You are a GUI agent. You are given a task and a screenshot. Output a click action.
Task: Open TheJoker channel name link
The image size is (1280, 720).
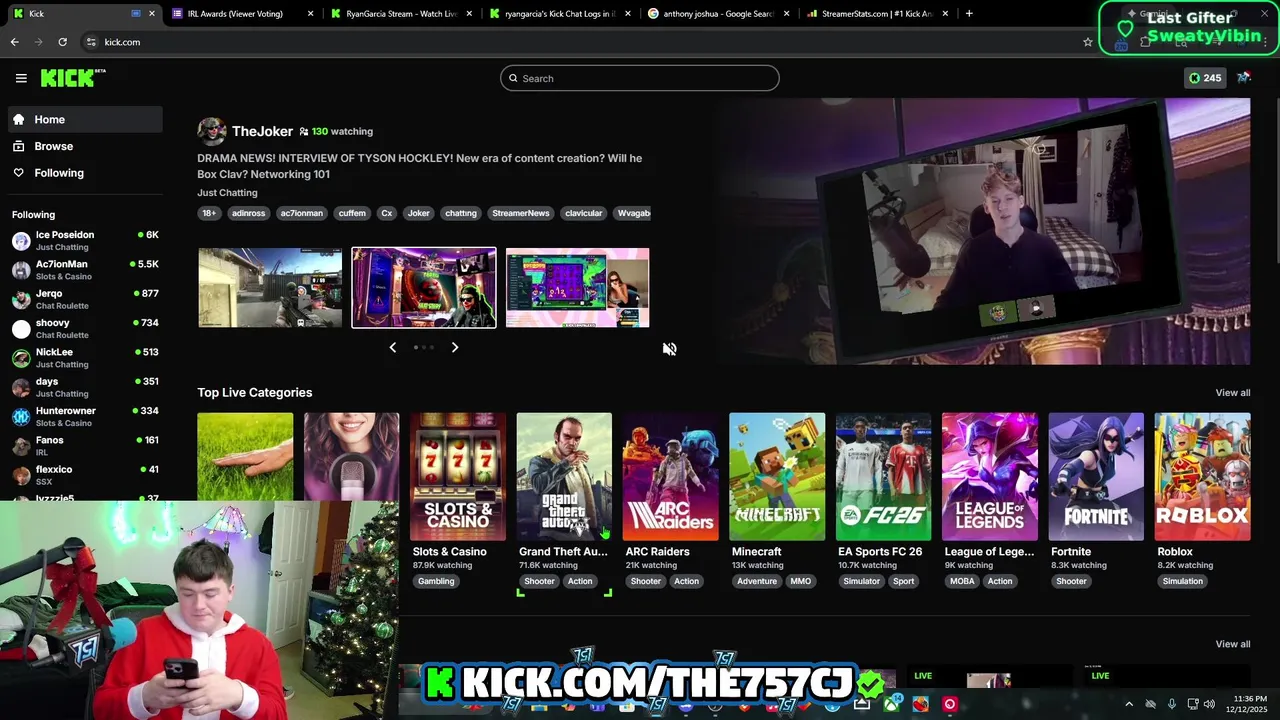[262, 131]
